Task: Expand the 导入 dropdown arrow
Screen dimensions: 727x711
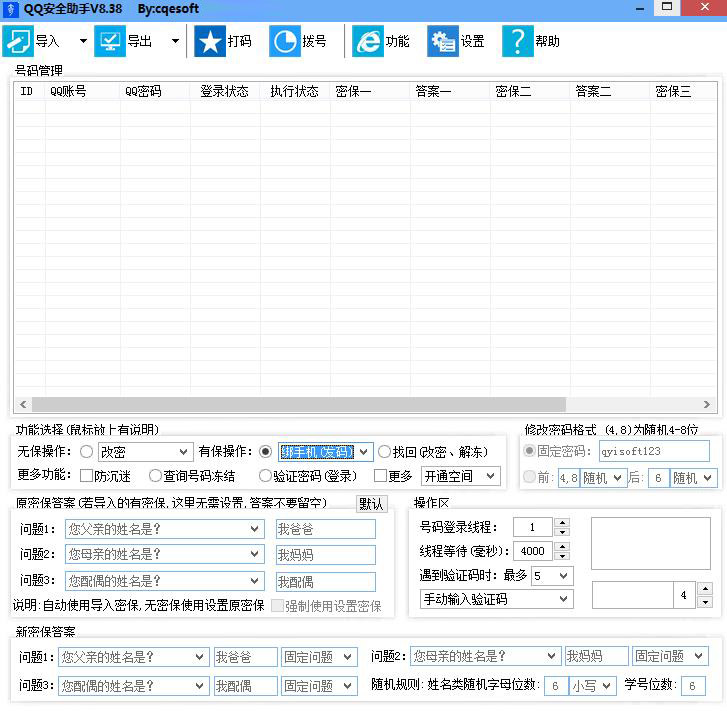Action: tap(83, 41)
